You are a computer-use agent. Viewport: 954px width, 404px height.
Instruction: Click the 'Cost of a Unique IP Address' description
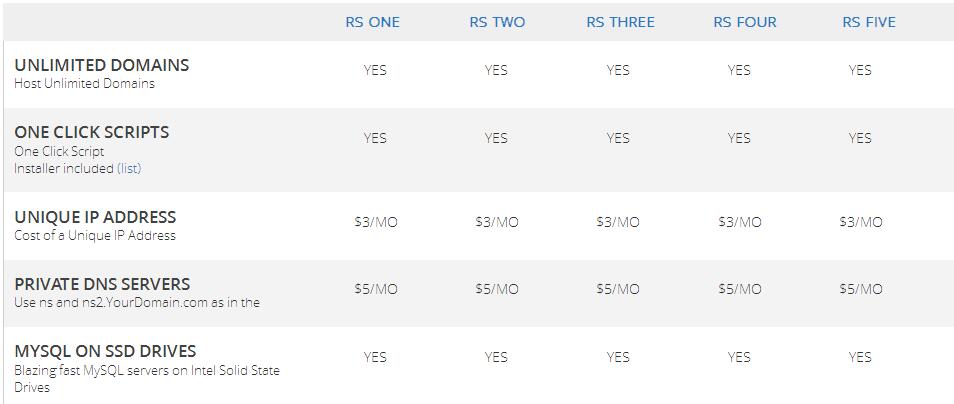pyautogui.click(x=95, y=236)
